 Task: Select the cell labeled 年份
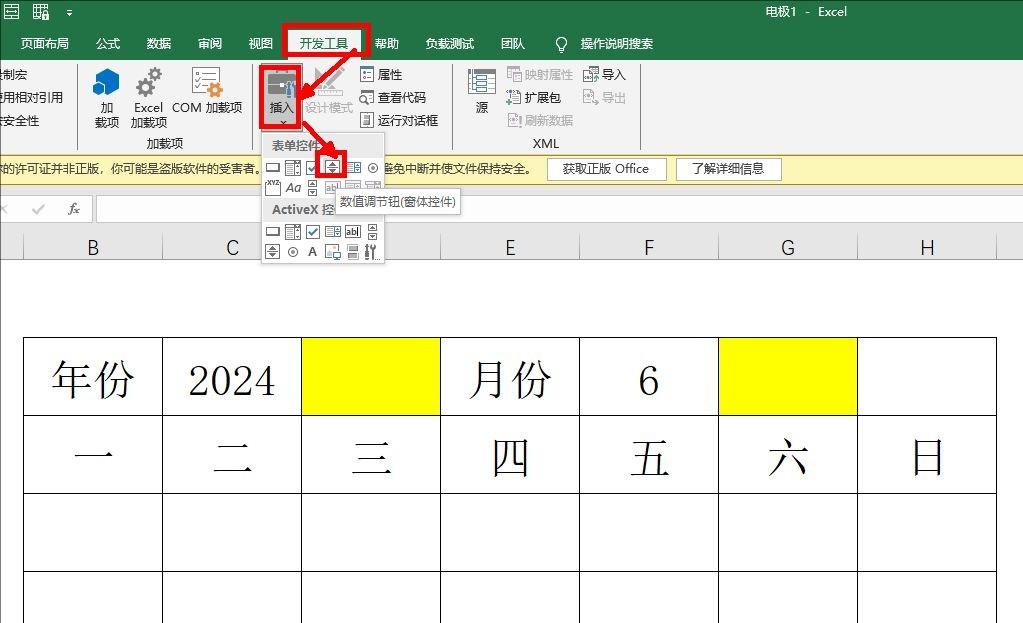[x=93, y=376]
